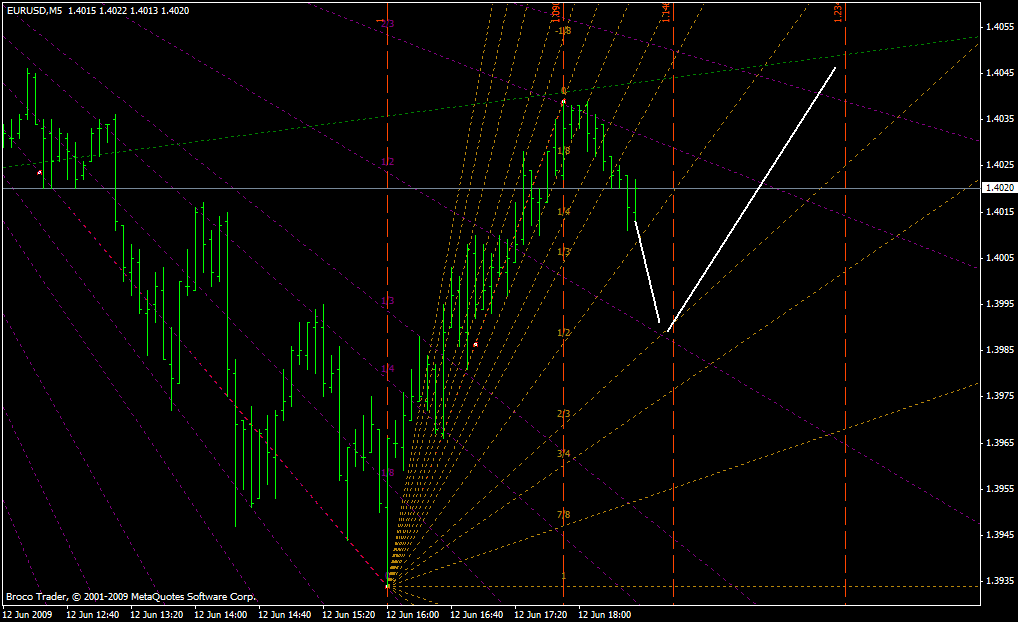Select the 1.3975 price axis label
Screen dimensions: 1018x622
point(999,396)
